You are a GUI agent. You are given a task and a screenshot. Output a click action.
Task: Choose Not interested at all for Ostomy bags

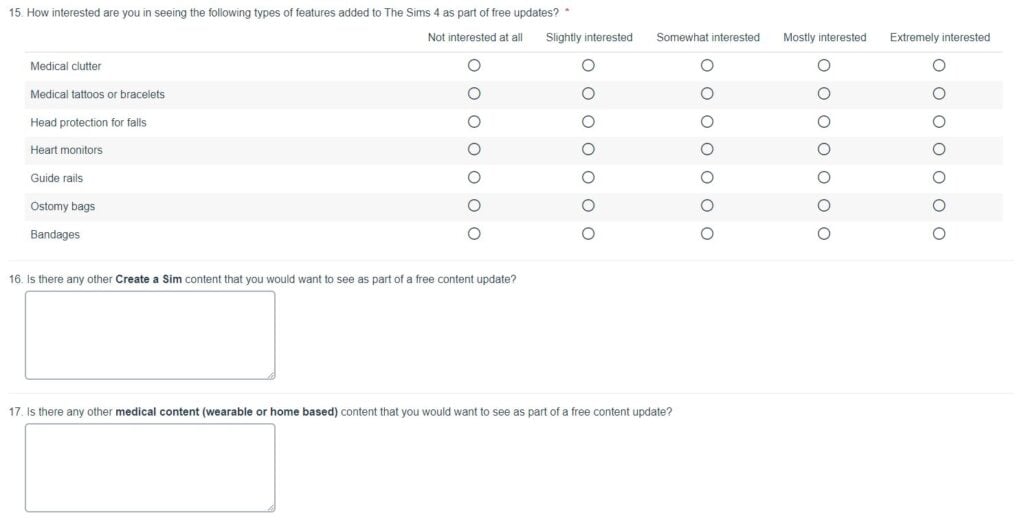[x=474, y=206]
